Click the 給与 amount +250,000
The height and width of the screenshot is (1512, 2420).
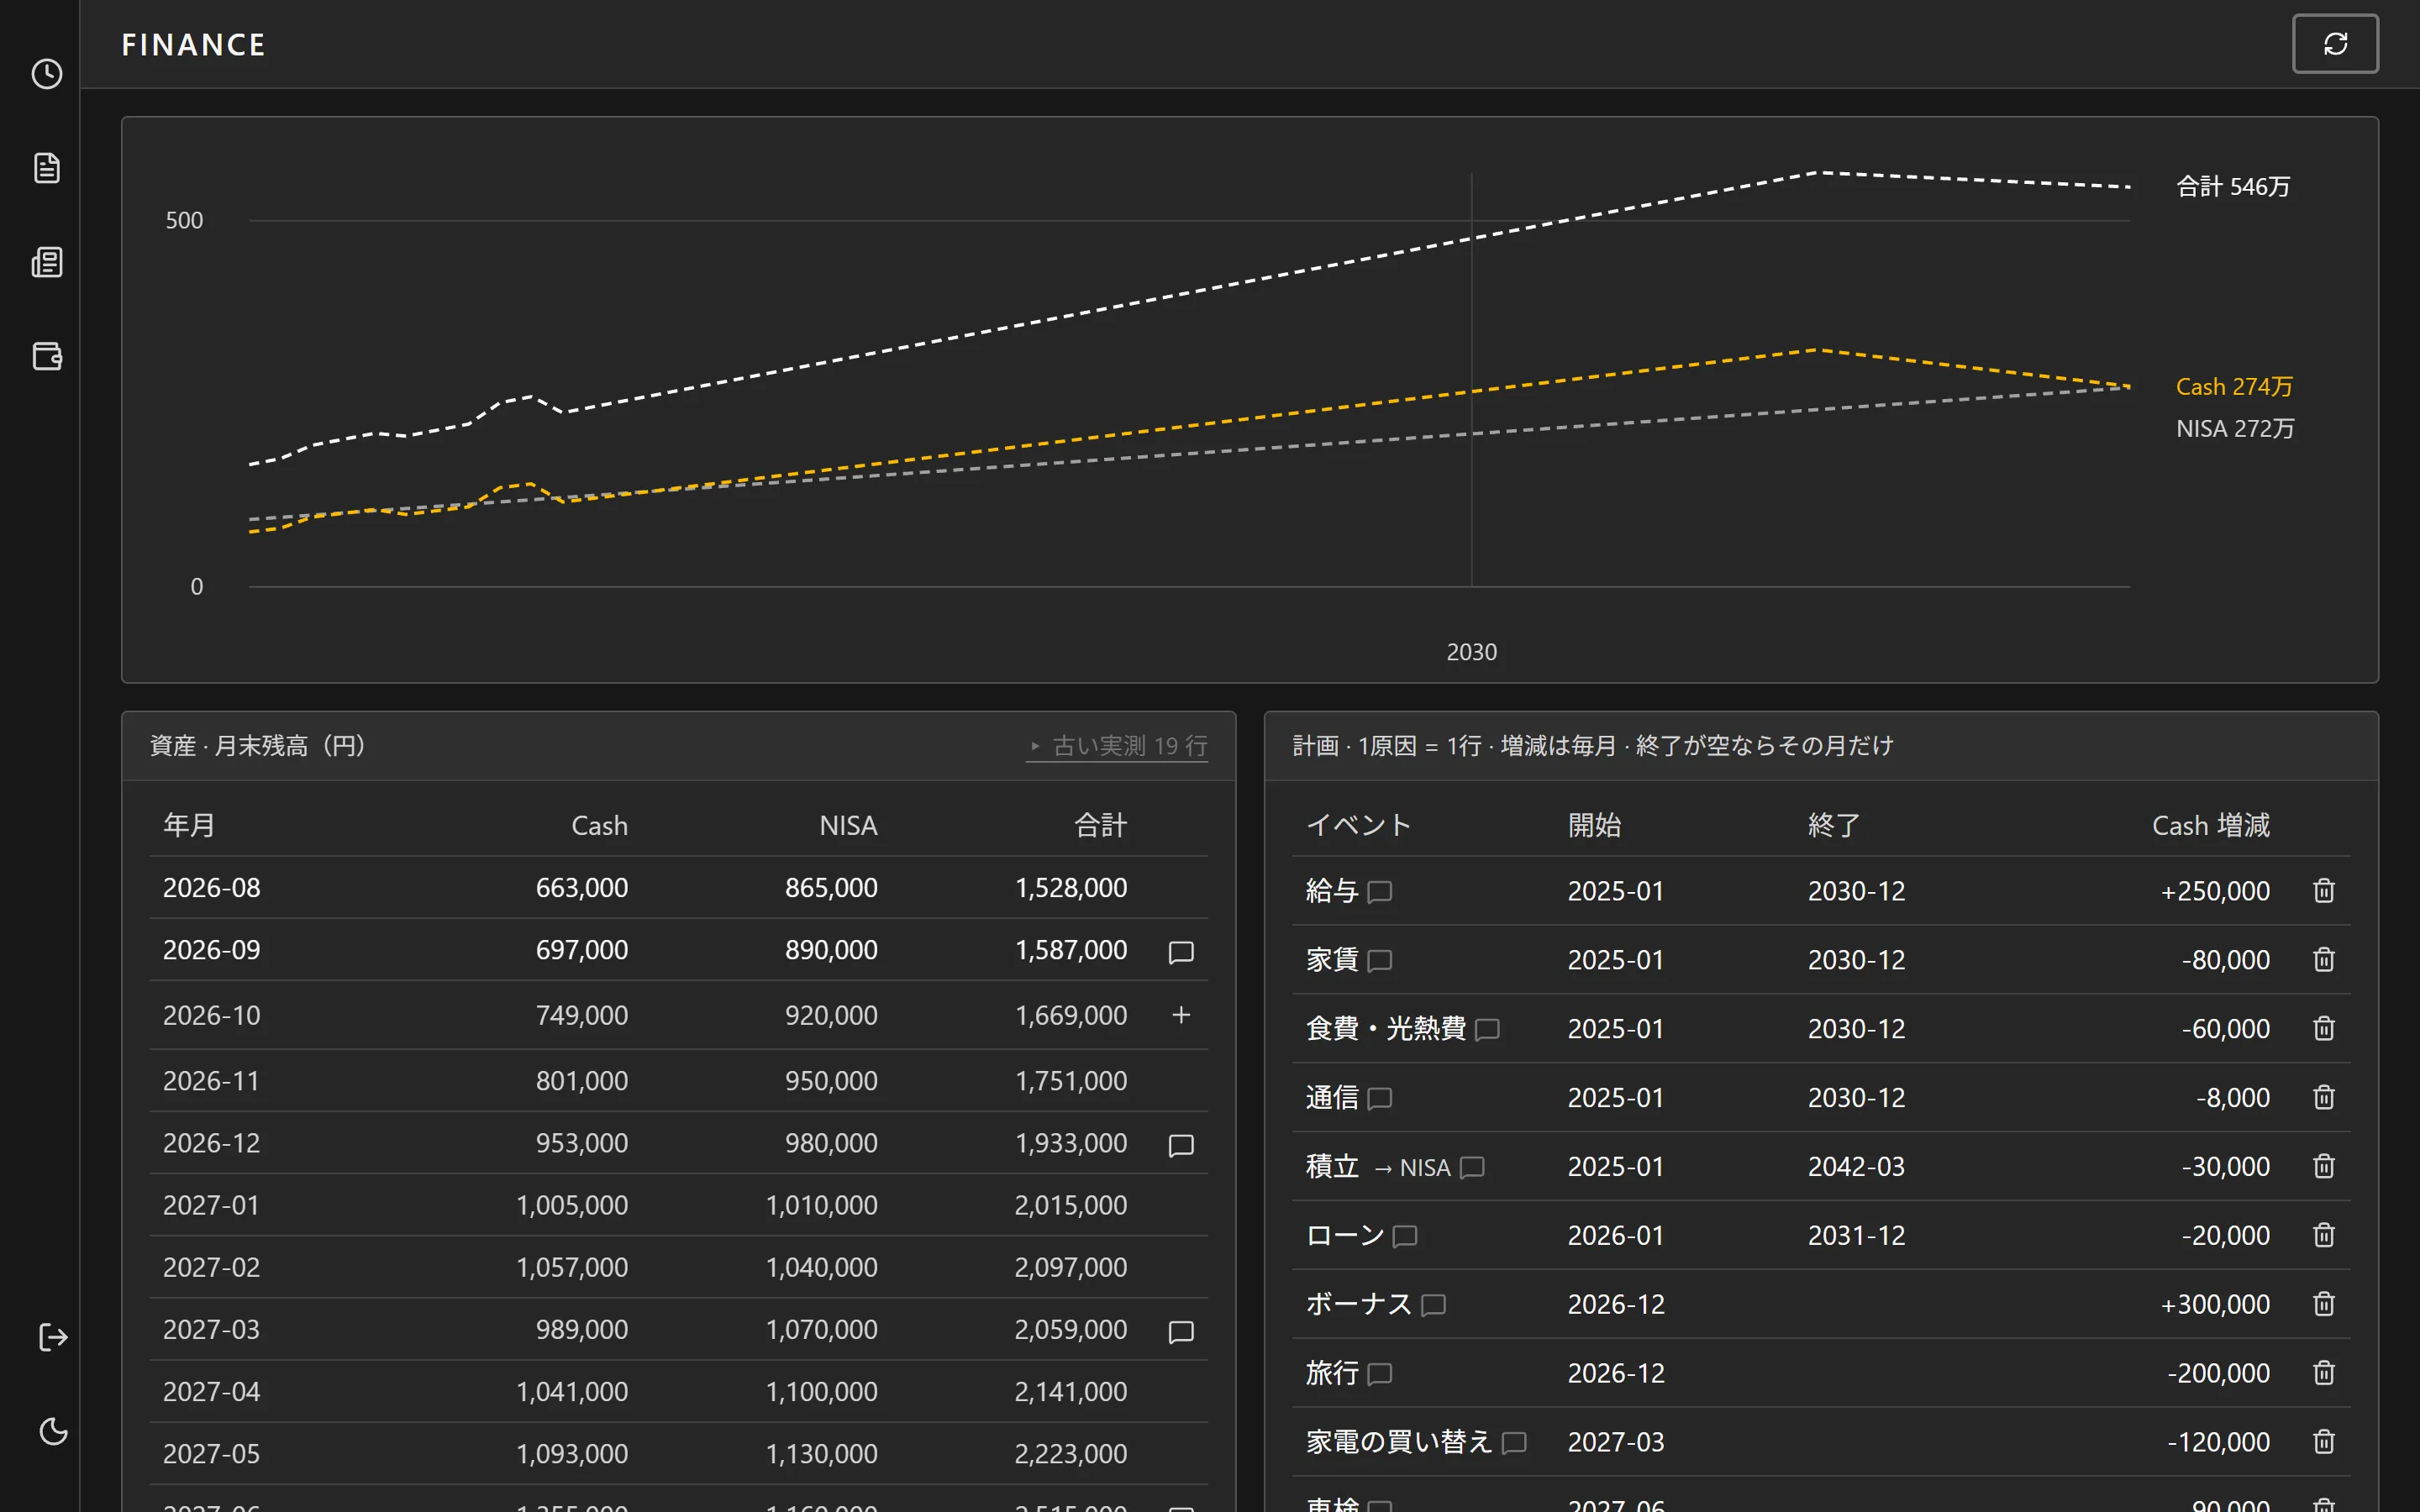[x=2215, y=890]
